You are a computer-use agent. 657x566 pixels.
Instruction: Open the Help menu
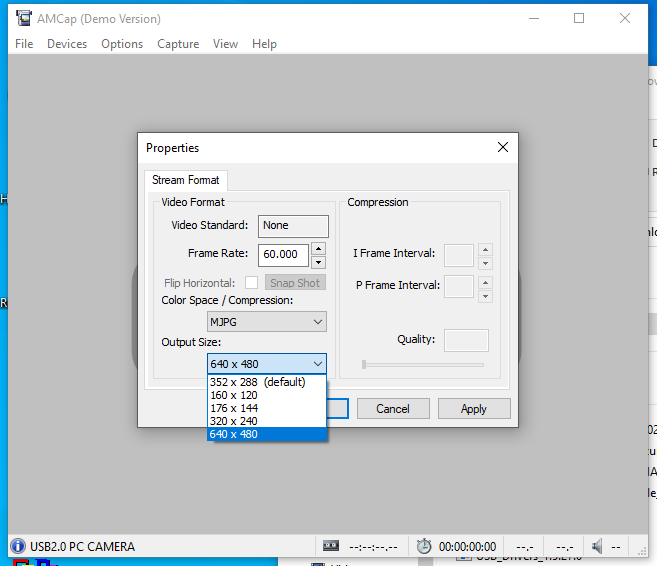point(264,44)
